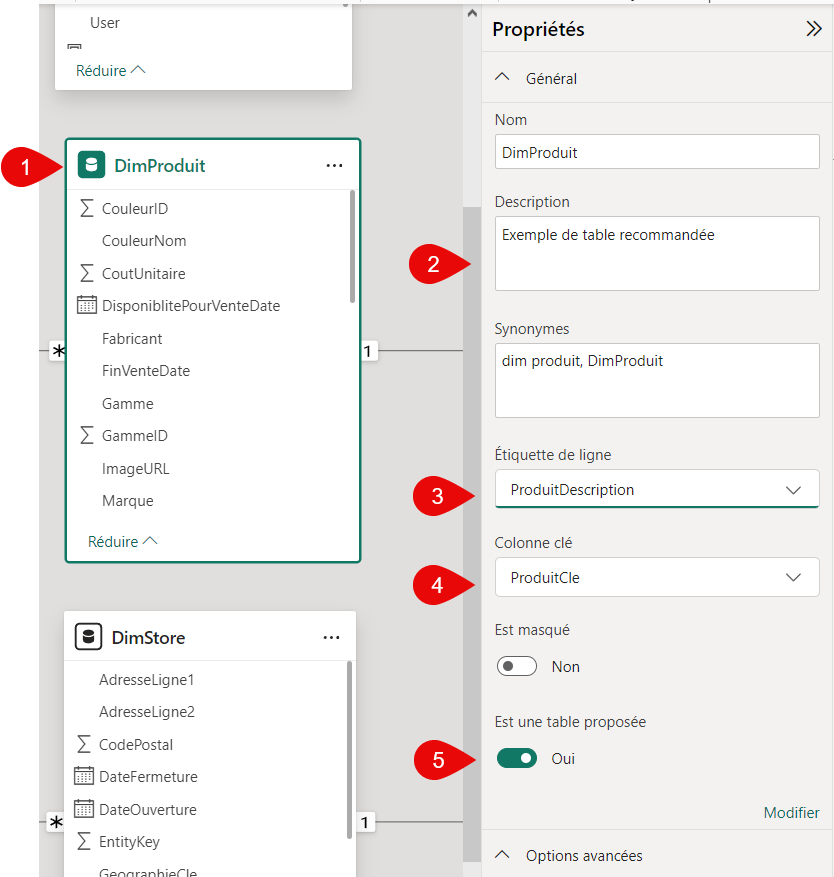Click sigma icon next to CoutUnitaire
Image resolution: width=834 pixels, height=877 pixels.
click(87, 273)
